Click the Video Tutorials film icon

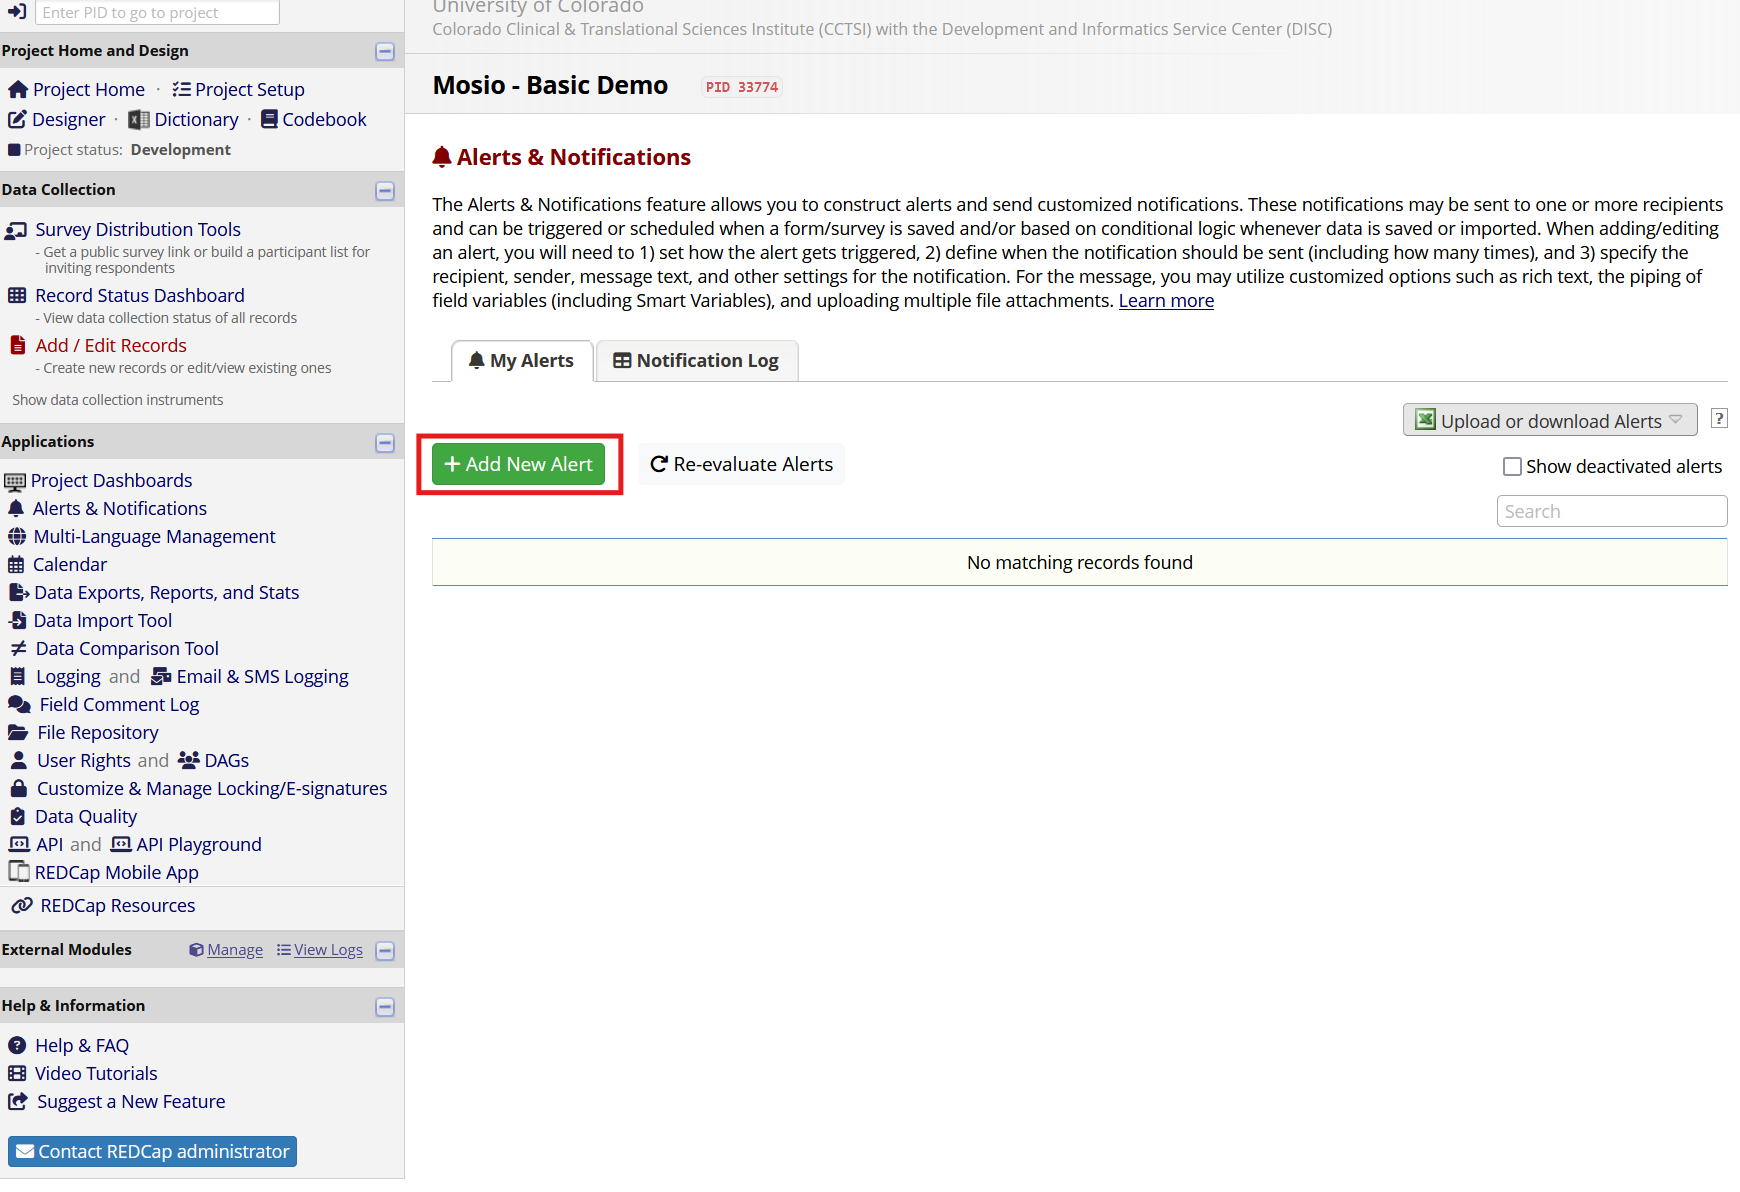pyautogui.click(x=17, y=1073)
